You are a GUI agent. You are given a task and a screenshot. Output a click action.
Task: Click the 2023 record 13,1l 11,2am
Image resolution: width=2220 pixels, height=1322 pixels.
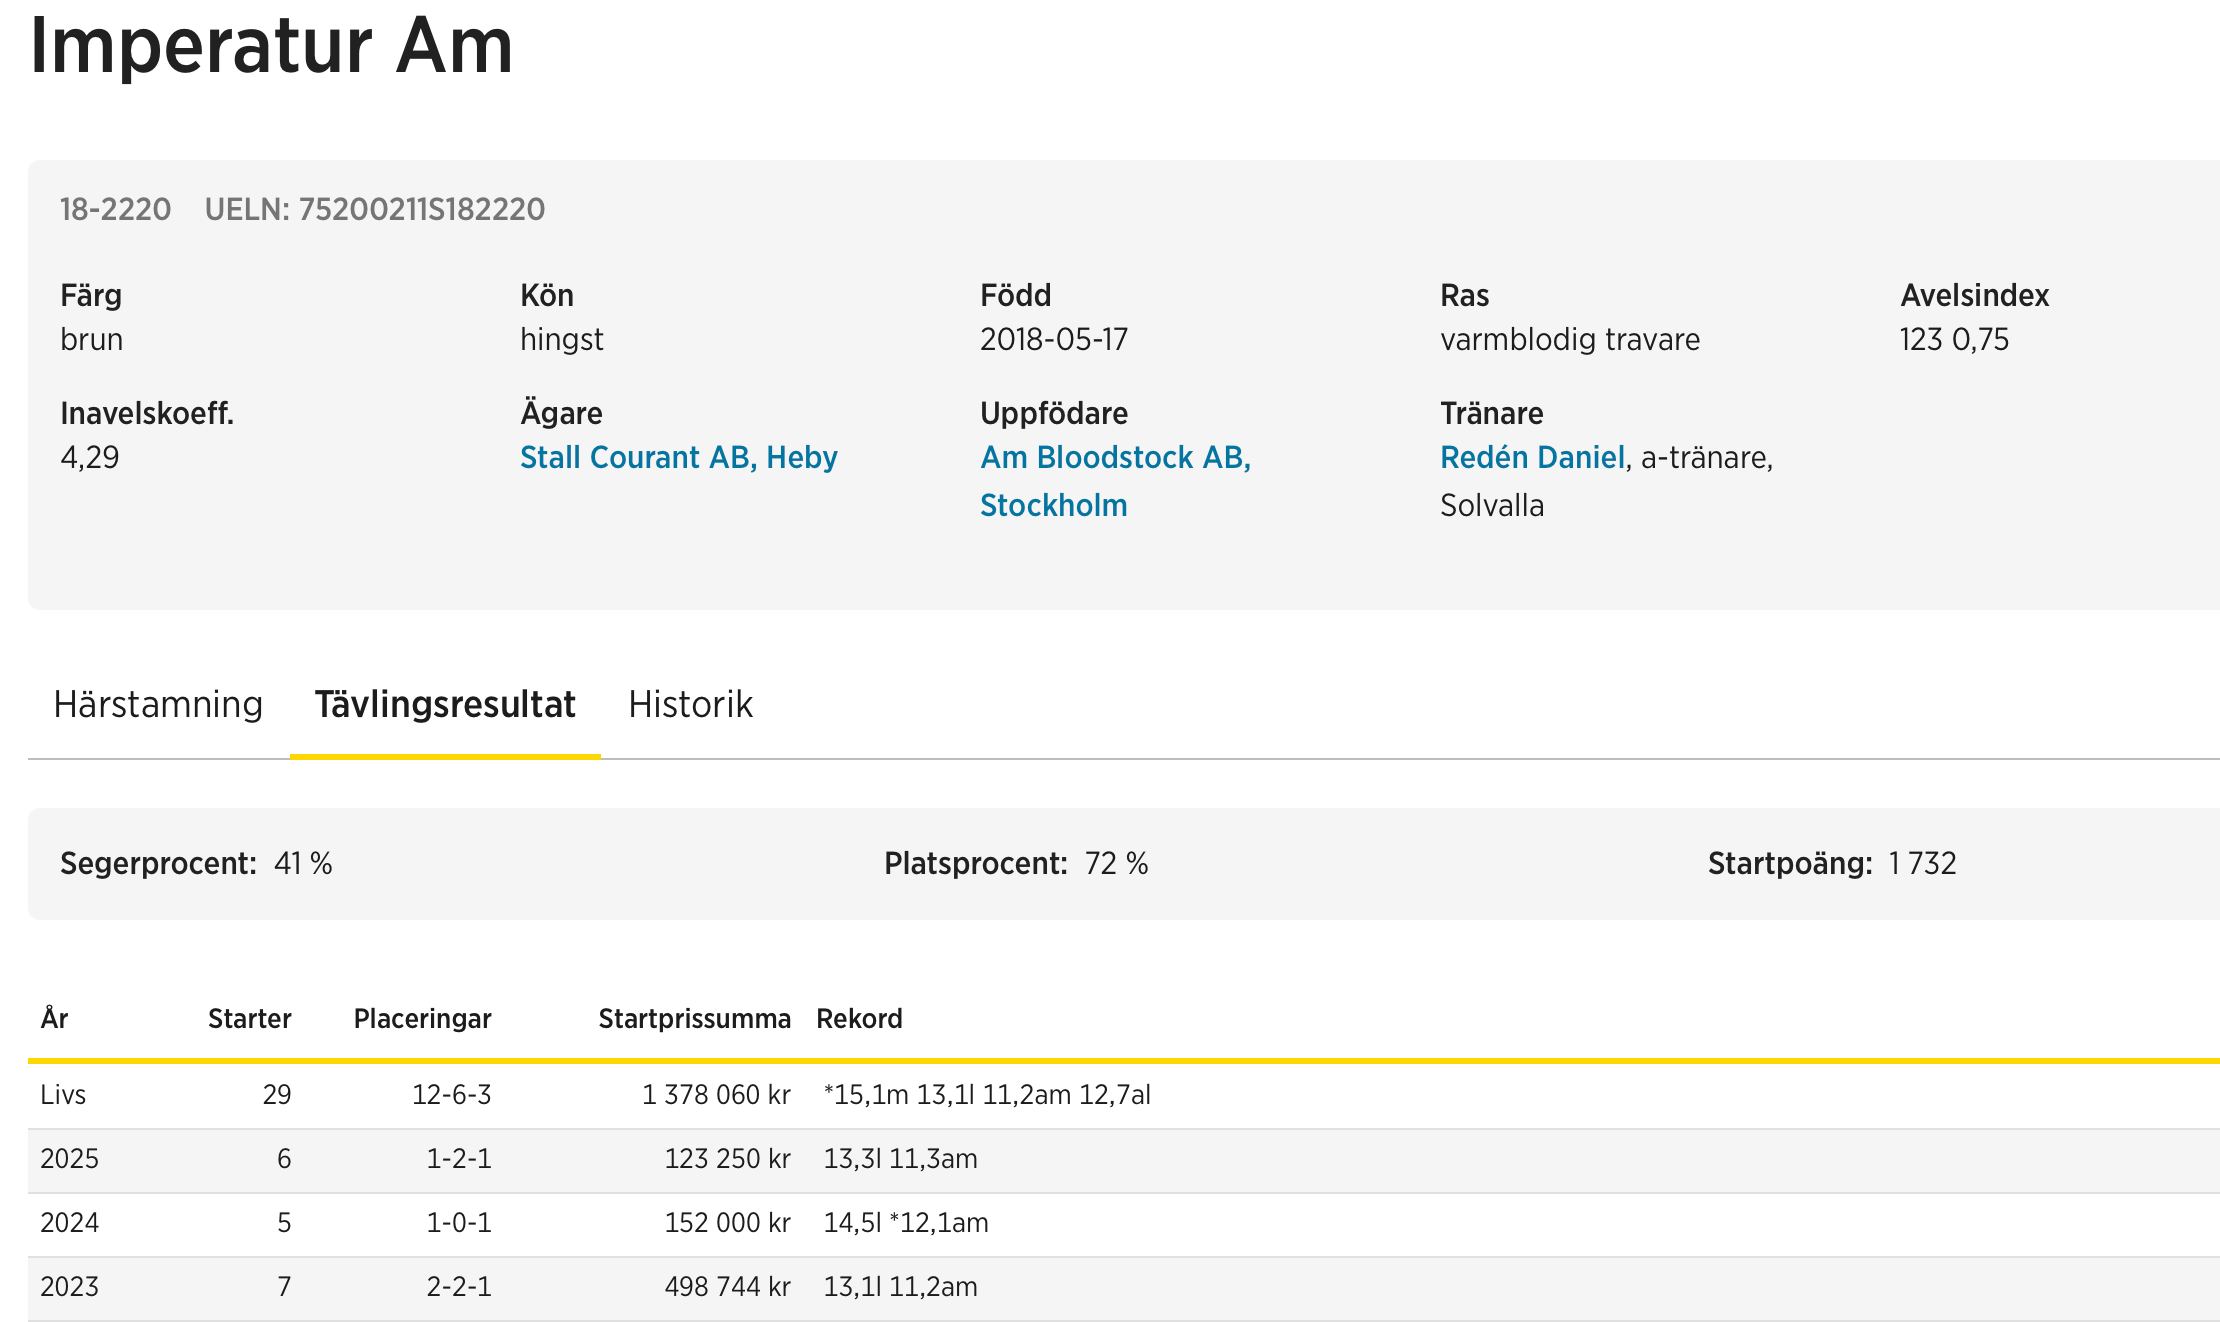point(900,1287)
